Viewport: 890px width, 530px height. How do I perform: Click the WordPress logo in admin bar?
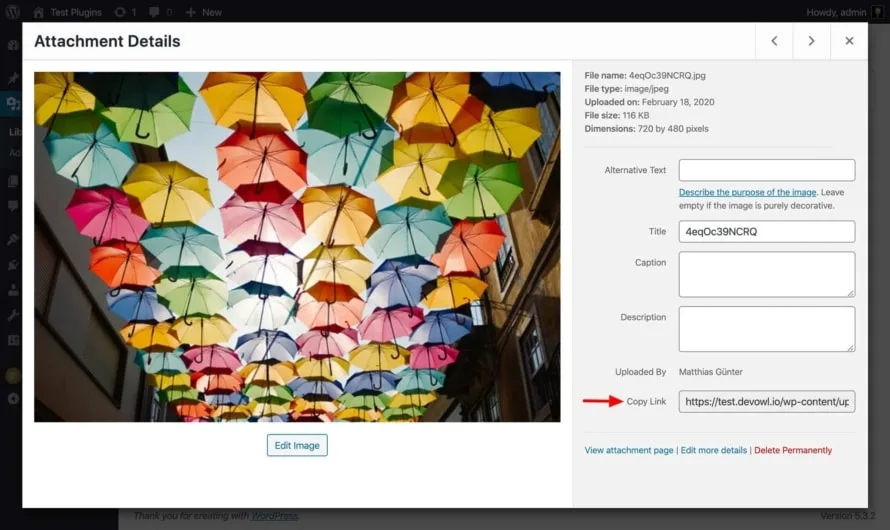(x=12, y=12)
